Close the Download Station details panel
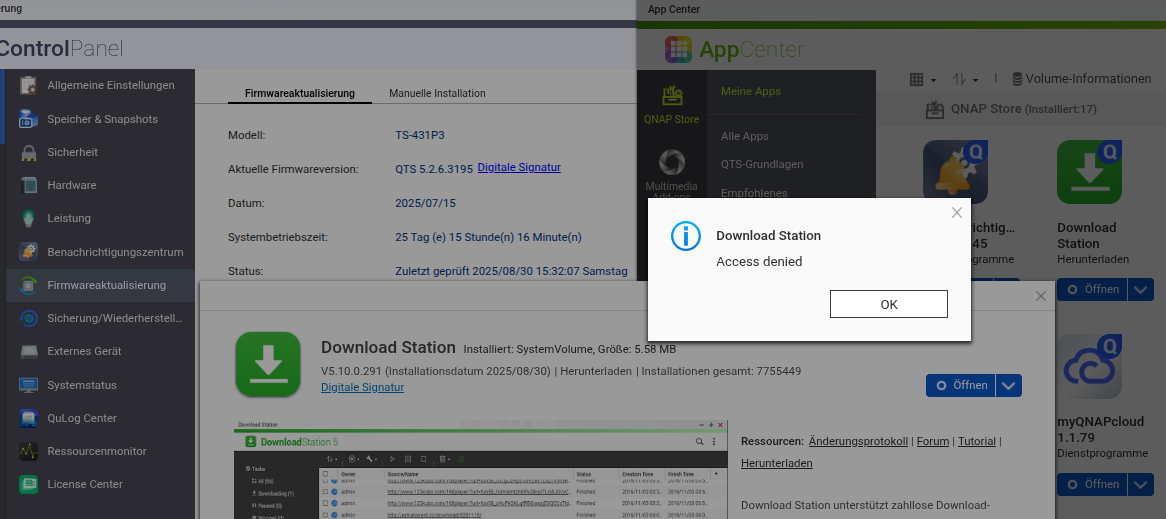The image size is (1166, 519). click(1041, 296)
